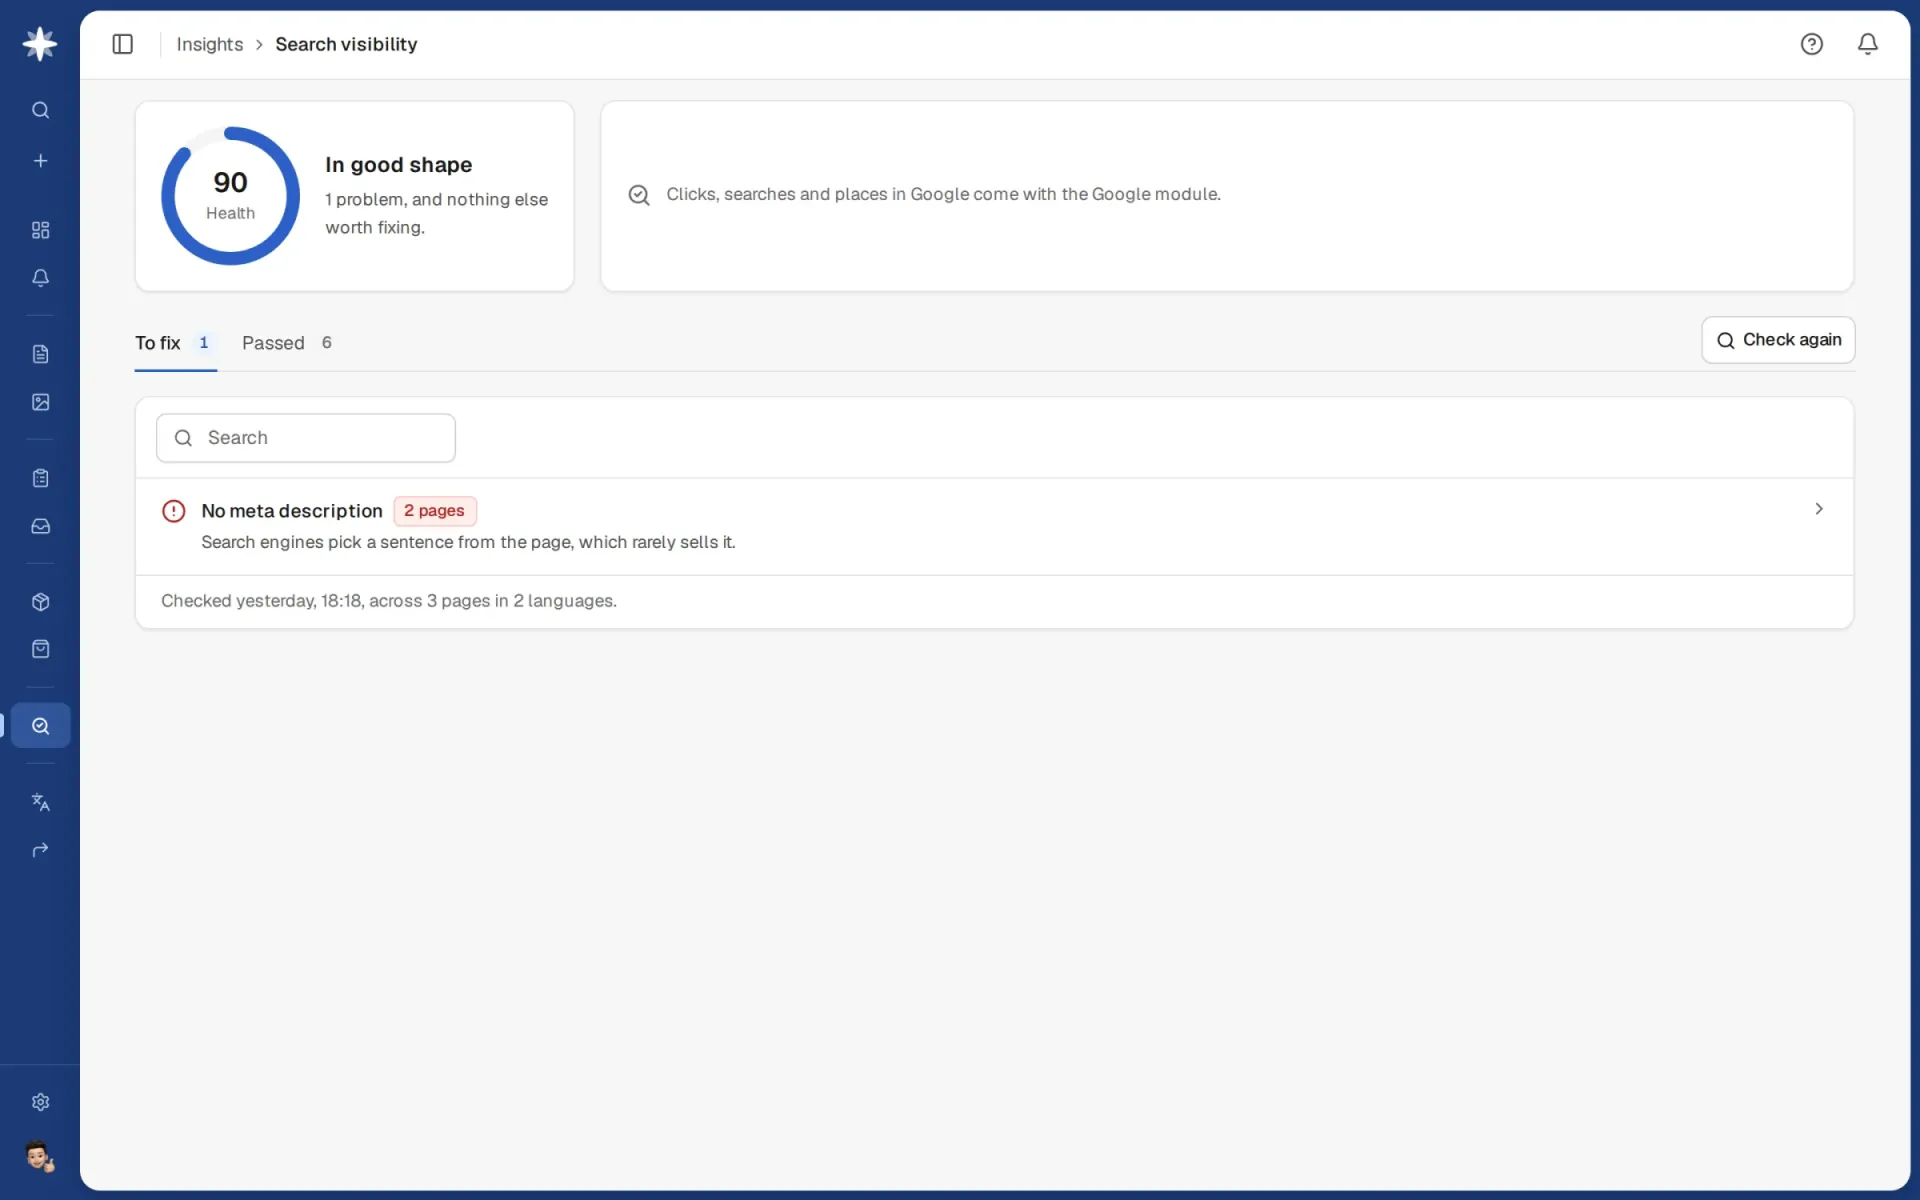Screen dimensions: 1920x1200
Task: Open the clipboard forms icon
Action: (40, 478)
